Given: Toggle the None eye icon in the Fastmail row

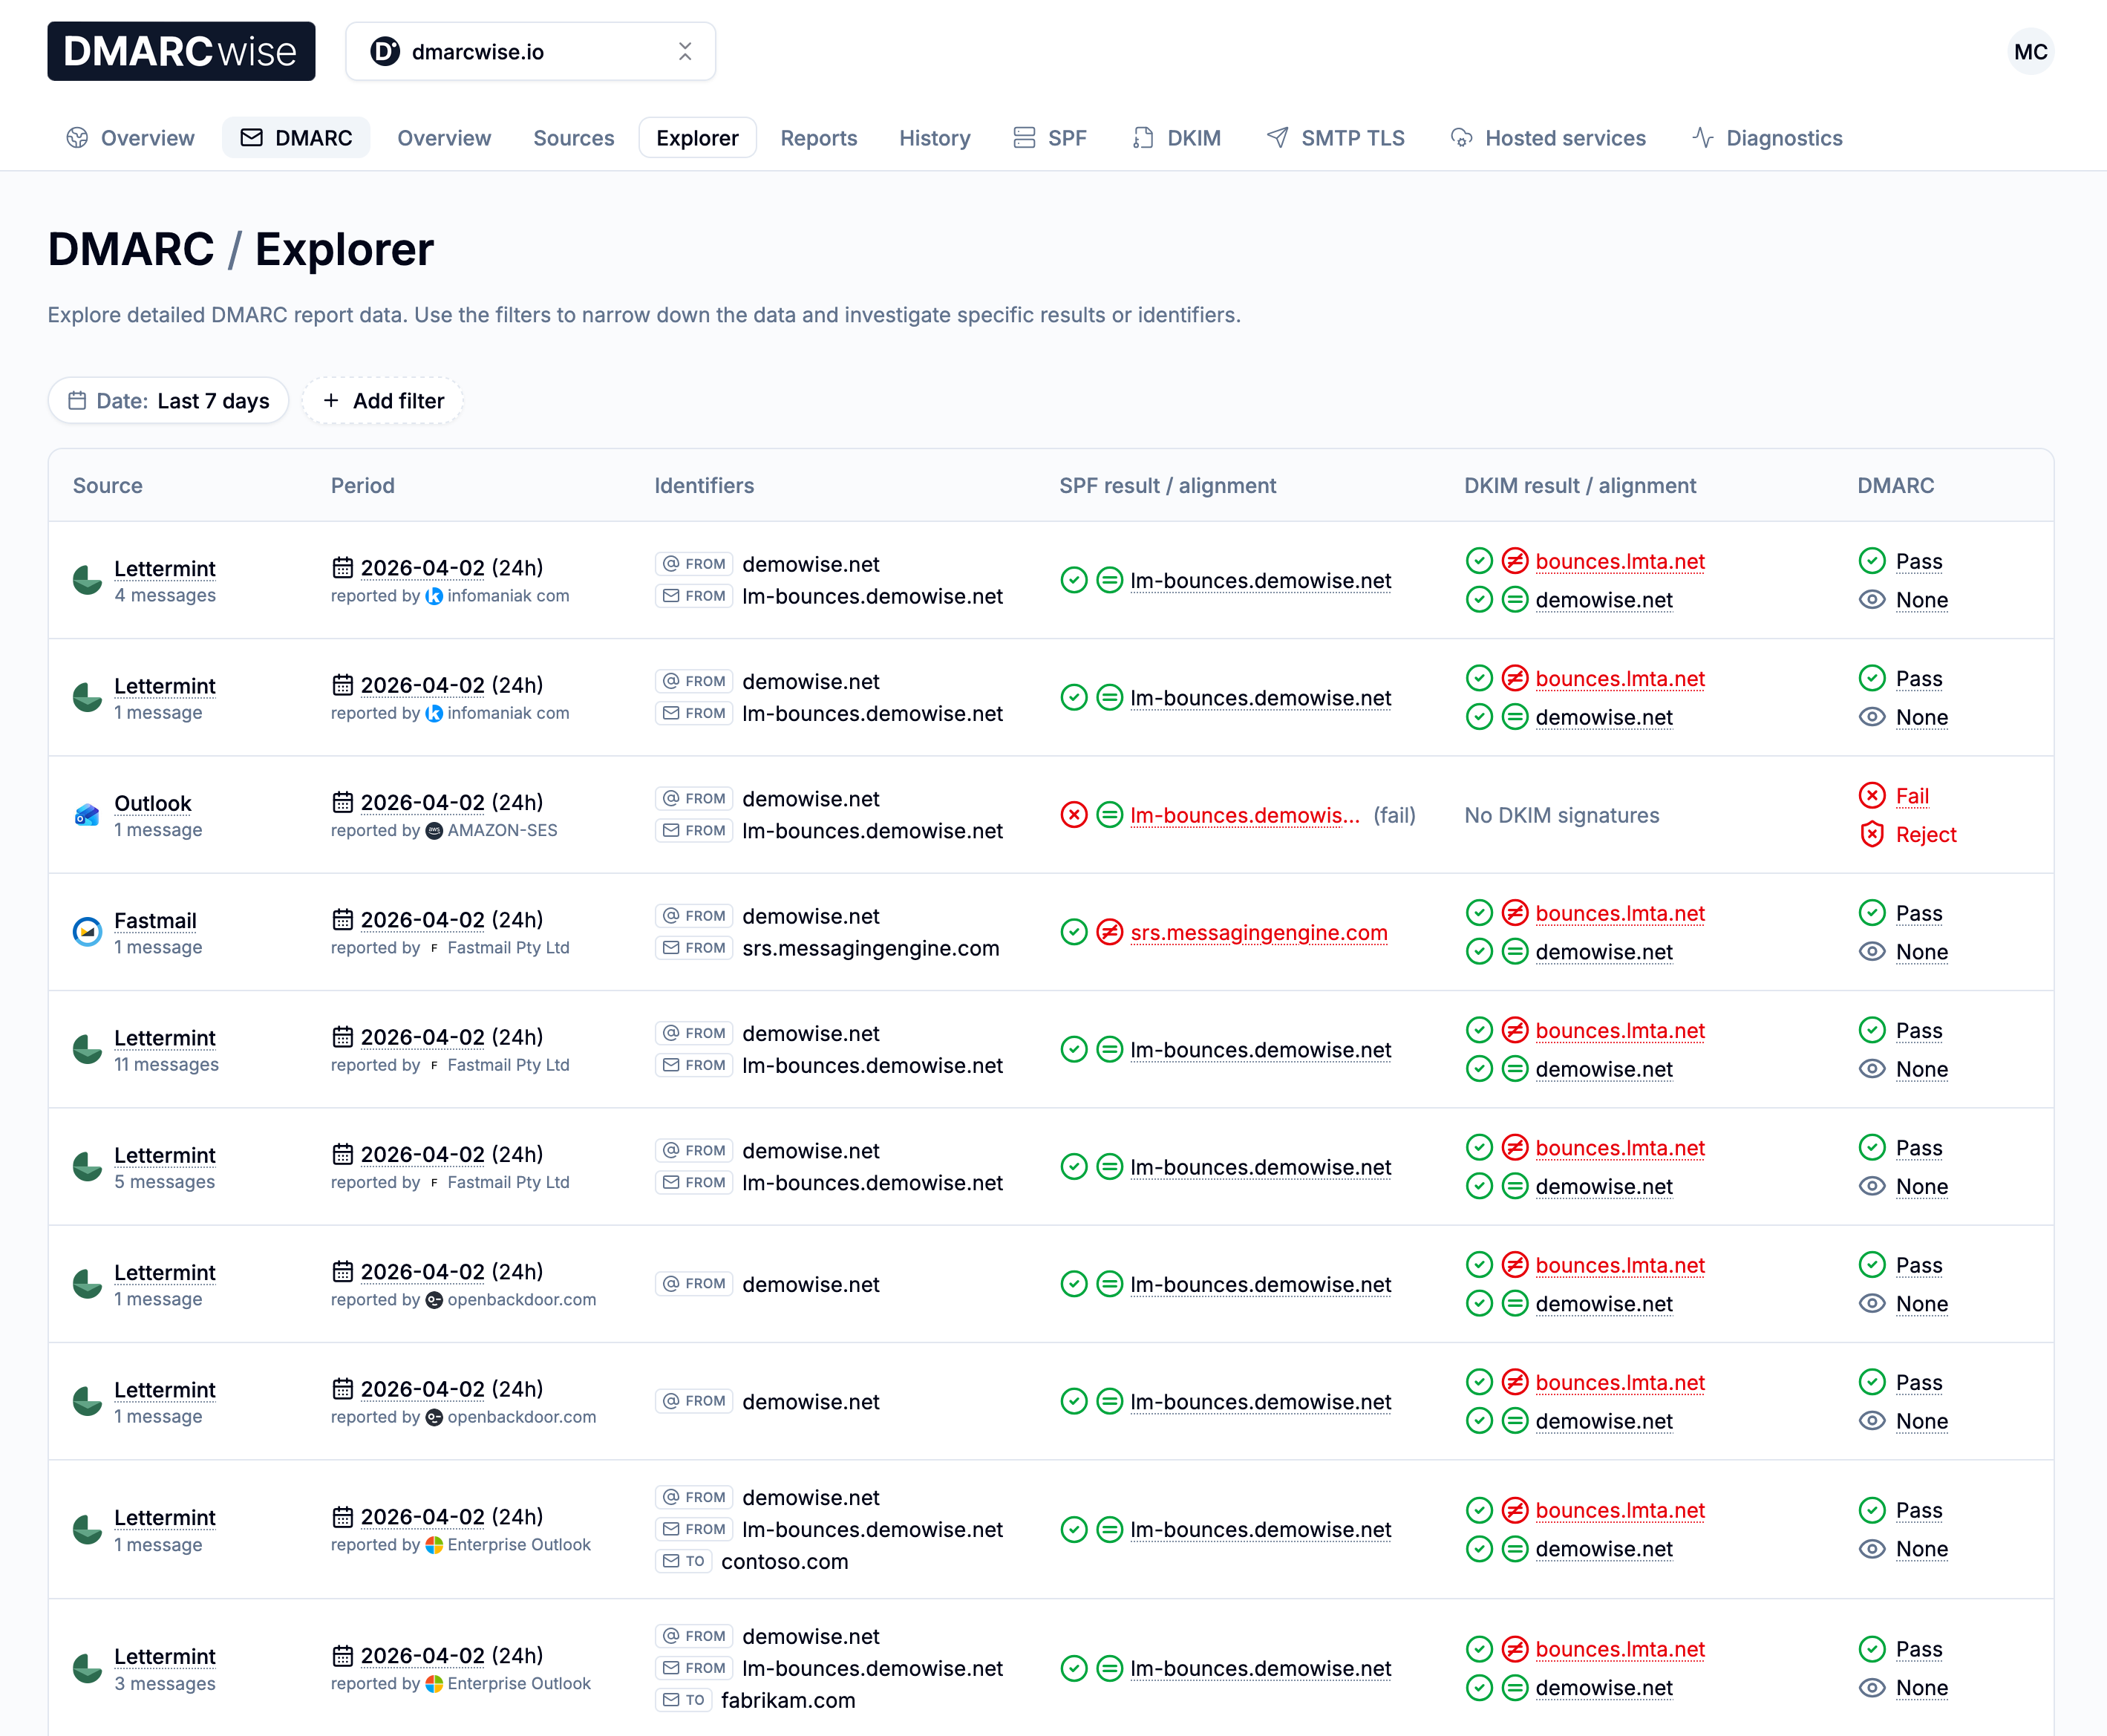Looking at the screenshot, I should [x=1872, y=951].
